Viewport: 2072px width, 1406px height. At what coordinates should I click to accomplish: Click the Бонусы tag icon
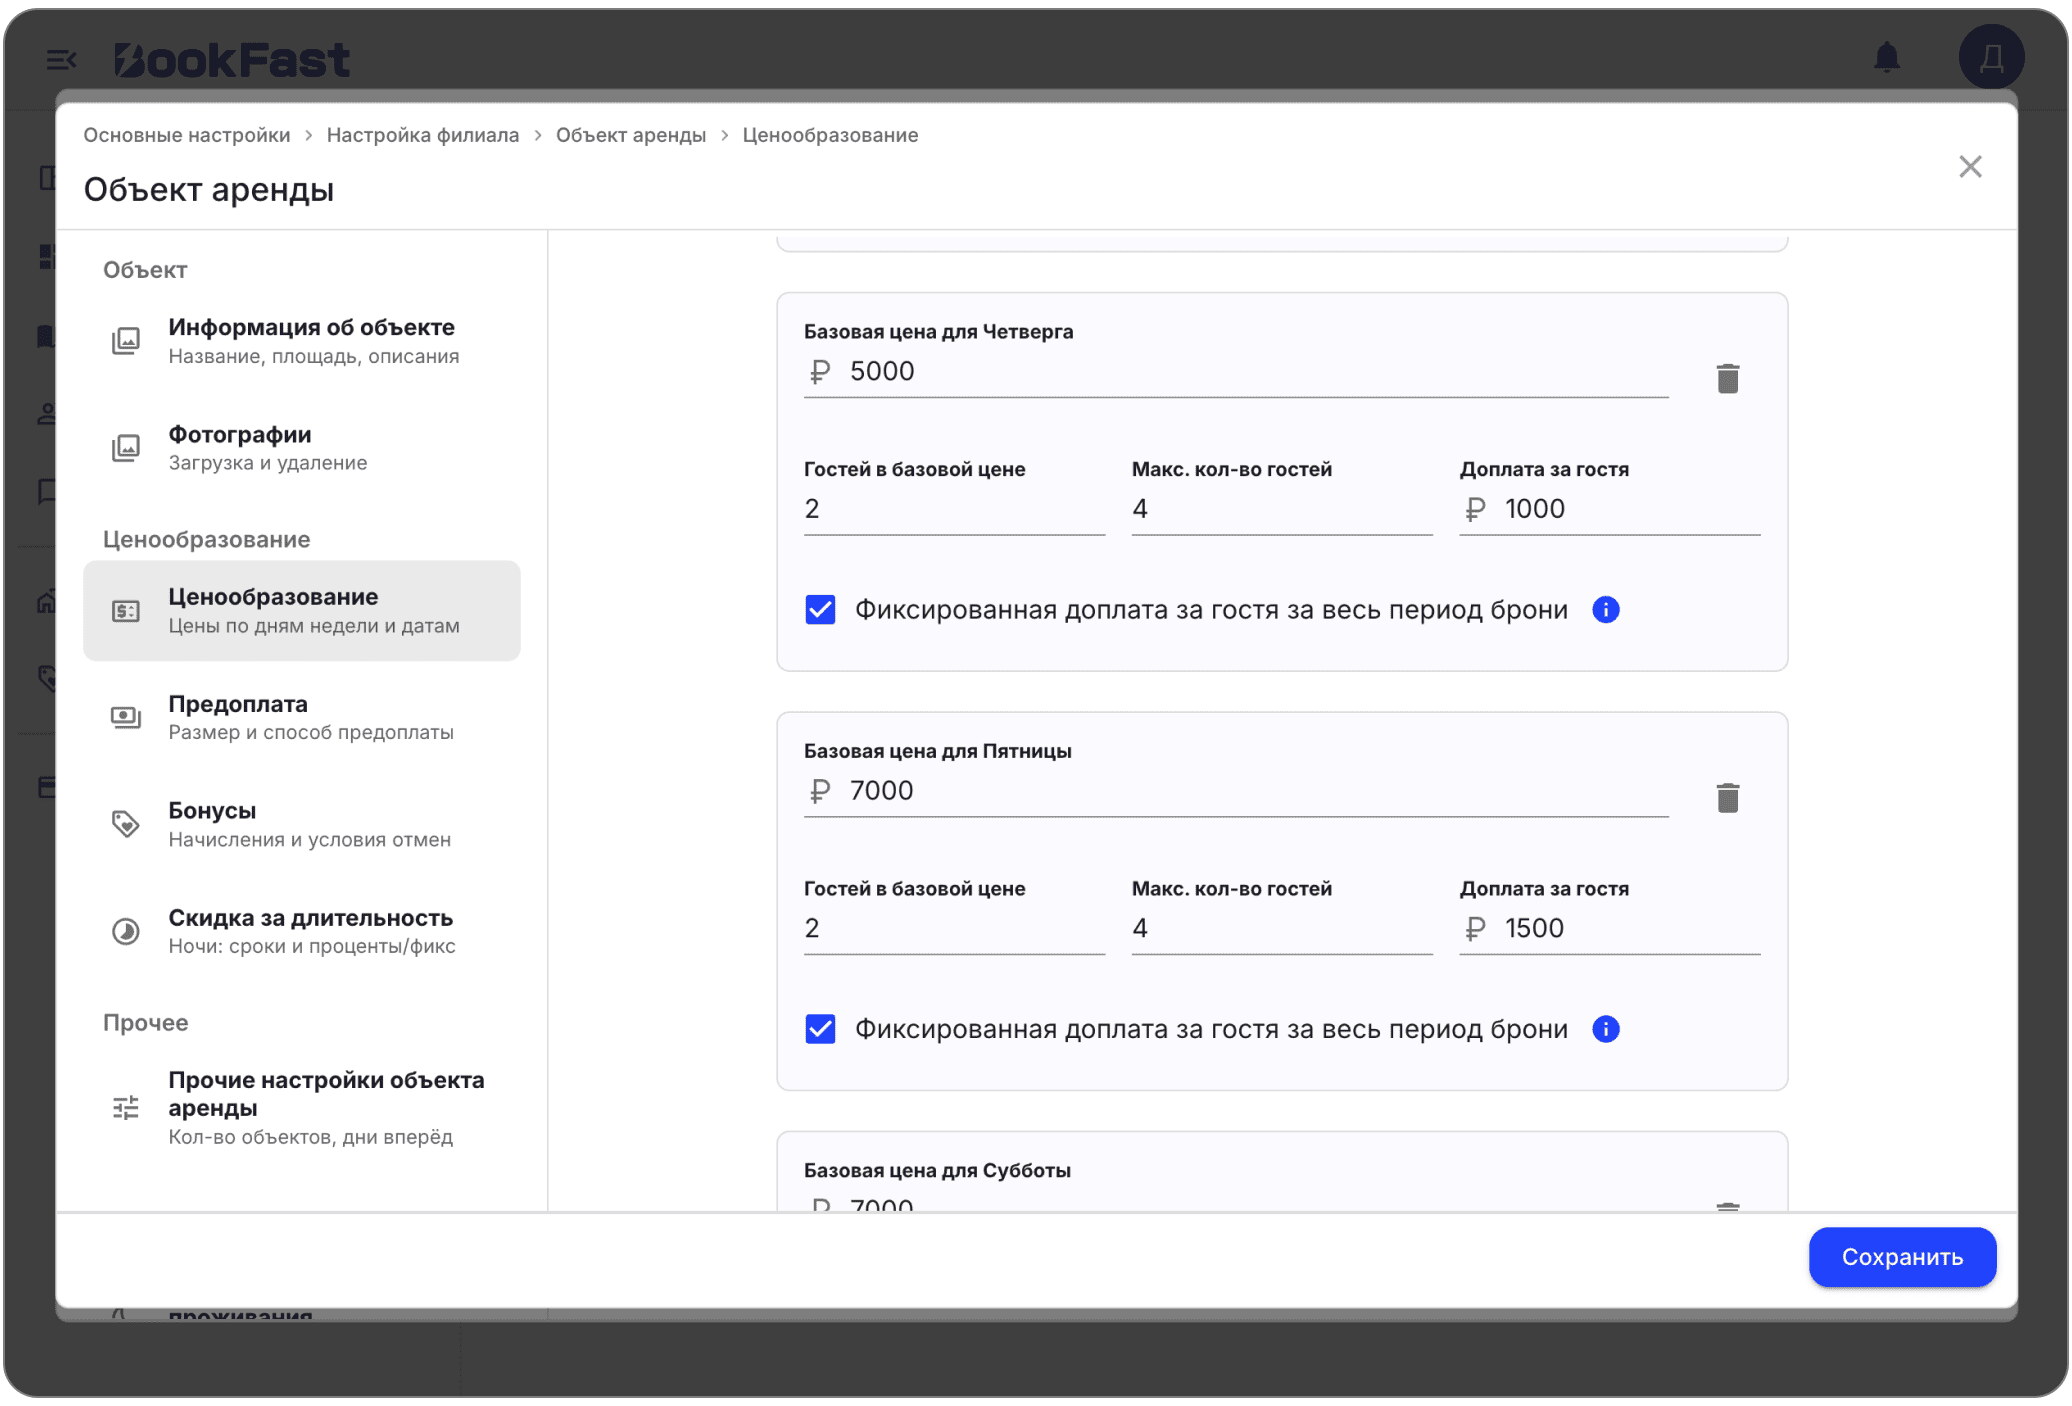point(125,824)
